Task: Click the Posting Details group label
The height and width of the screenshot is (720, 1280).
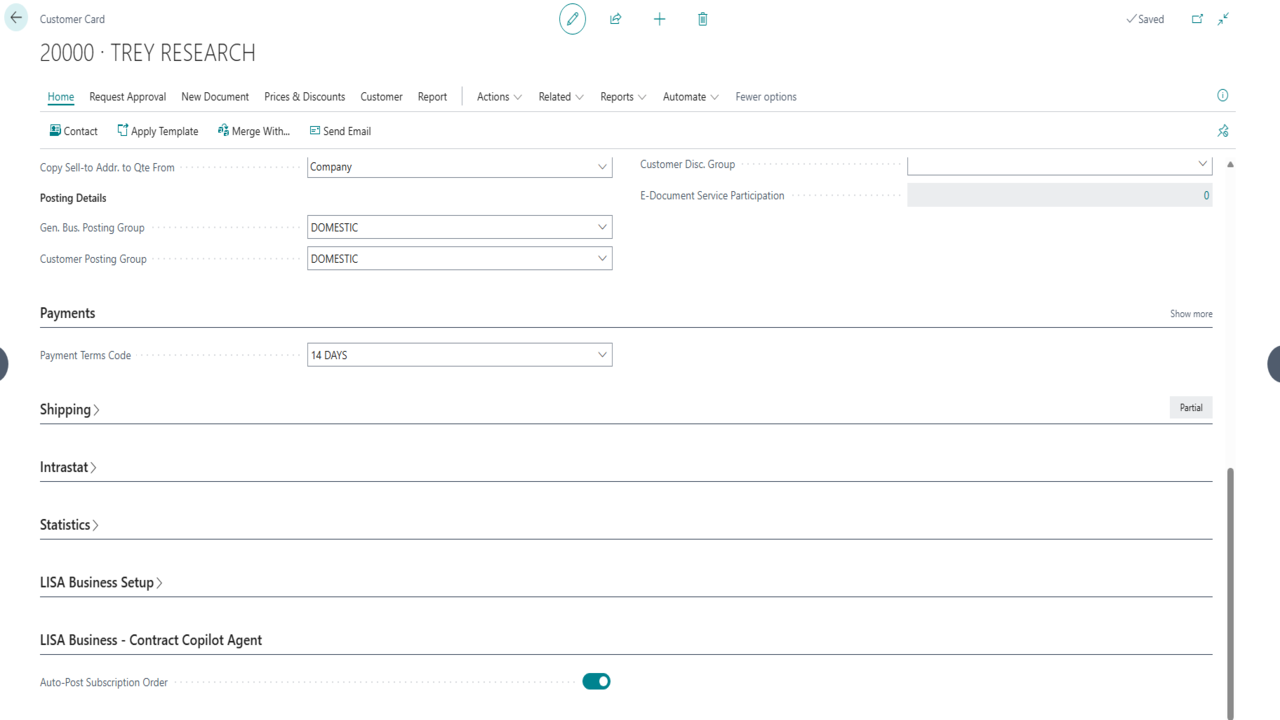Action: tap(73, 198)
